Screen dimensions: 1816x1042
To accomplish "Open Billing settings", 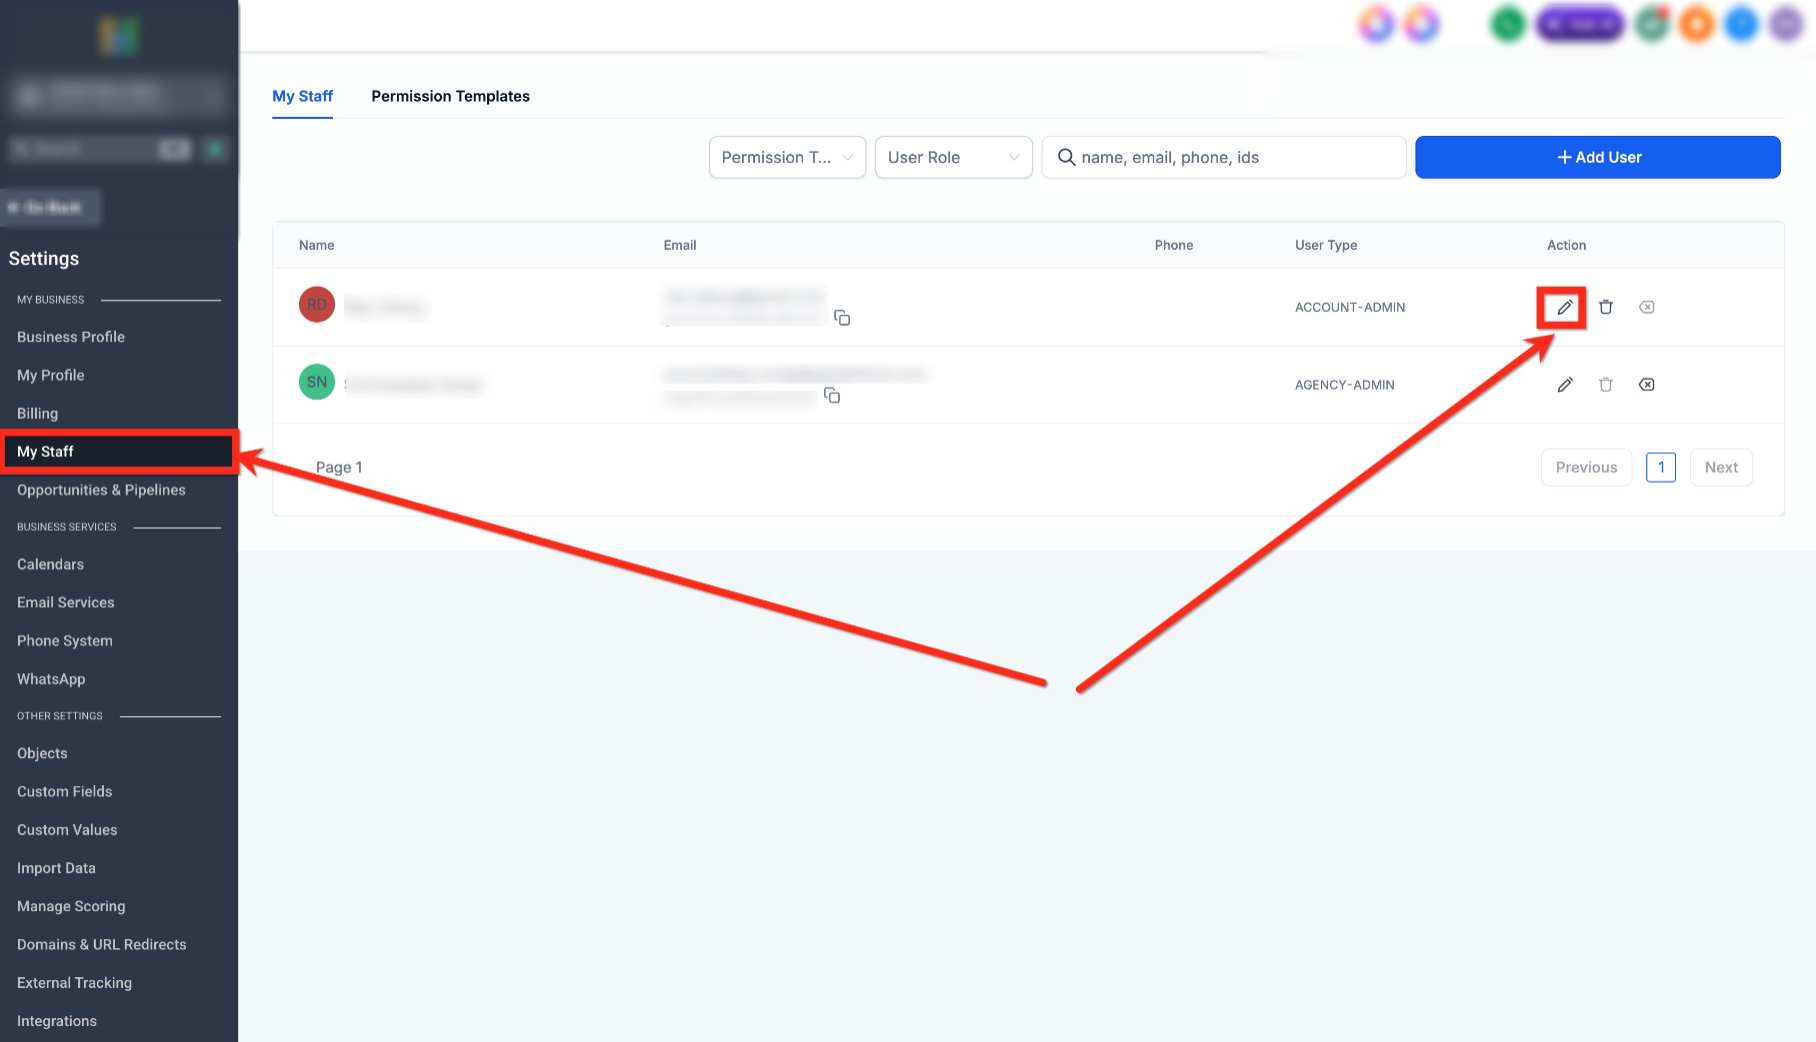I will coord(37,413).
